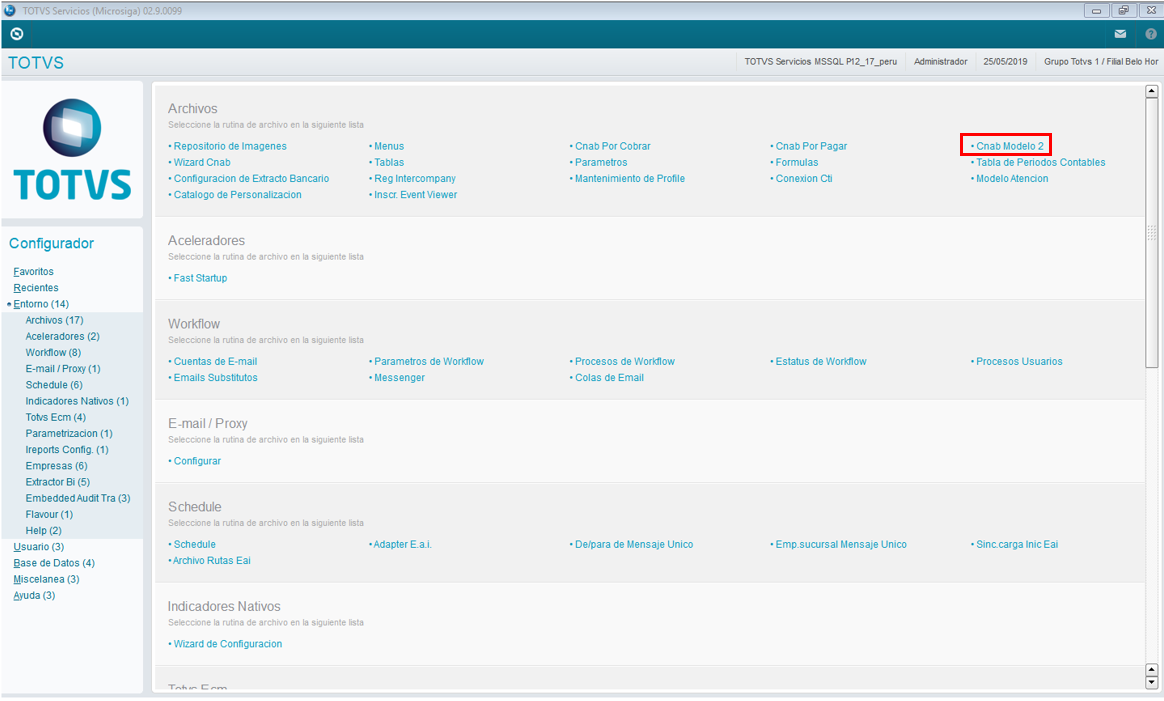Select Archivos (17) in sidebar
Image resolution: width=1164 pixels, height=701 pixels.
54,321
